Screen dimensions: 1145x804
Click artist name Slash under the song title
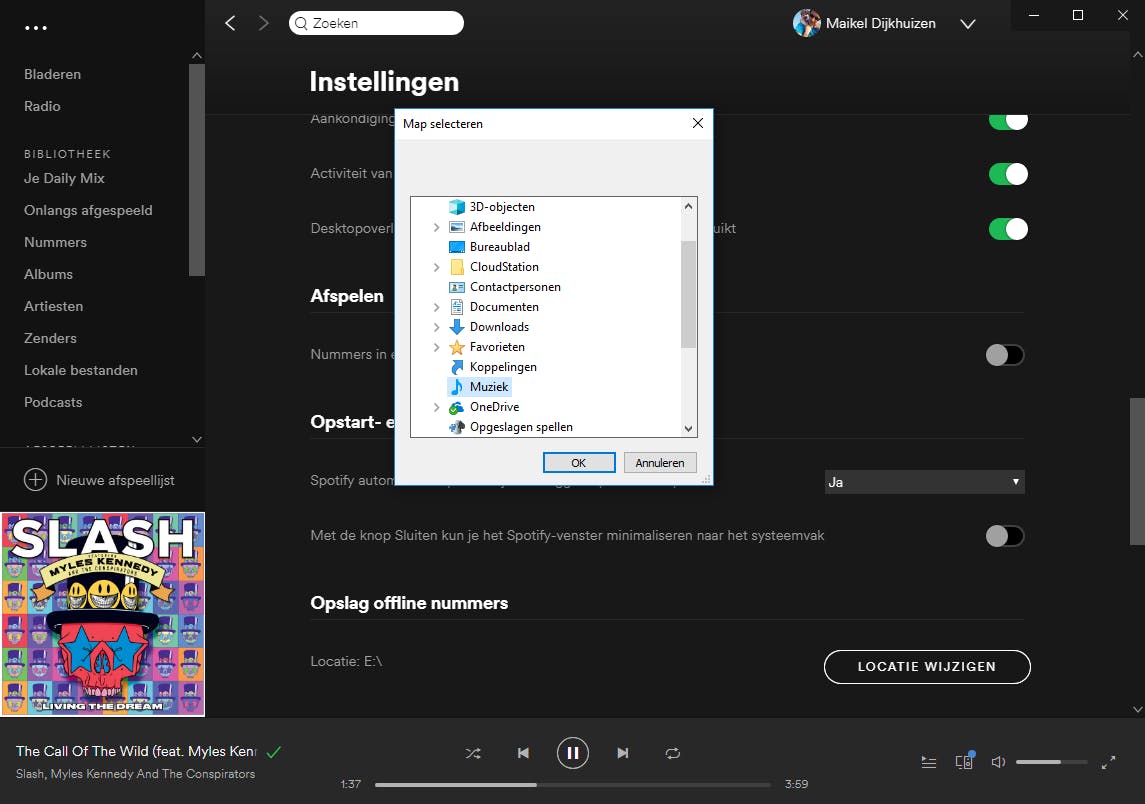[x=30, y=774]
